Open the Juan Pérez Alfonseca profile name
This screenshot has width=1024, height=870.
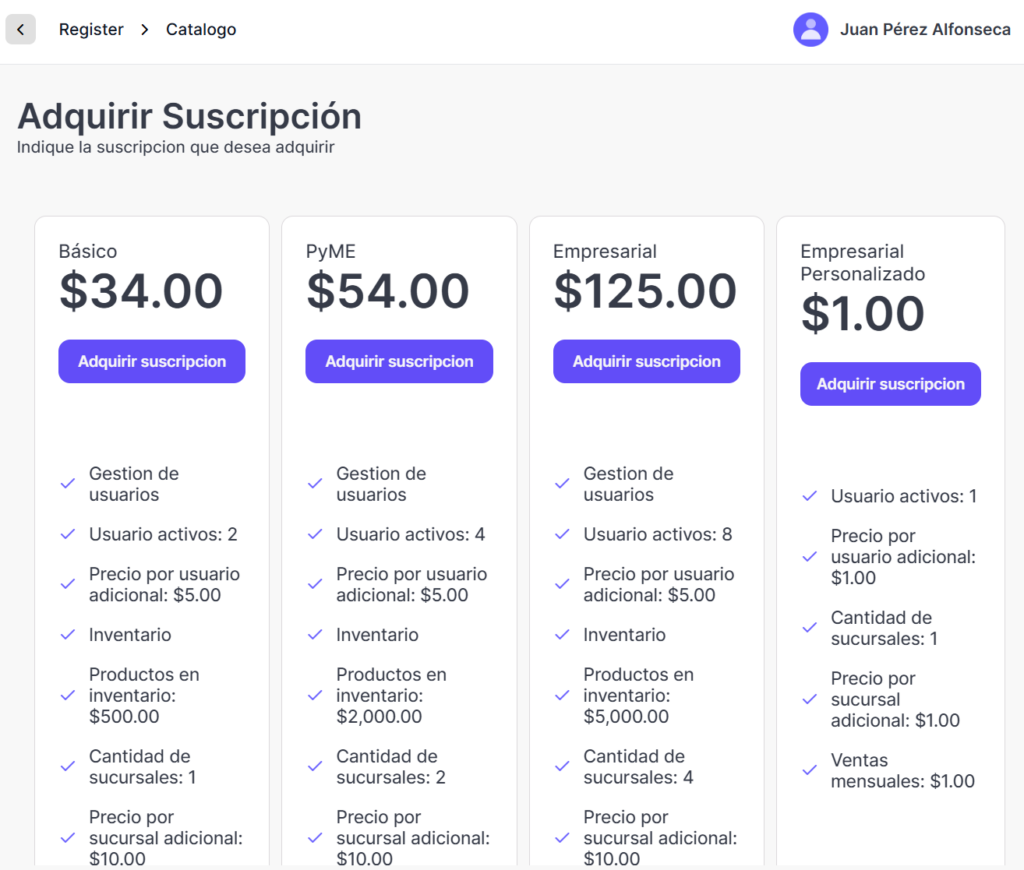point(925,30)
